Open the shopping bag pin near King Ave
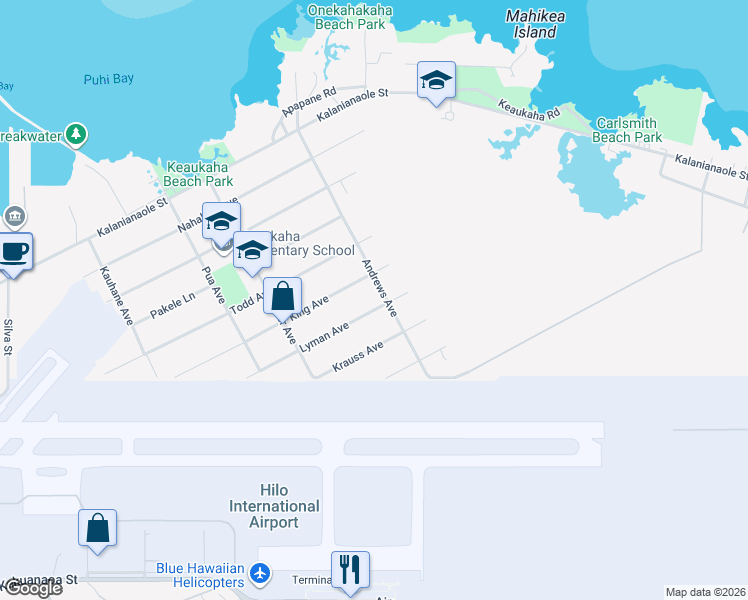 point(283,296)
